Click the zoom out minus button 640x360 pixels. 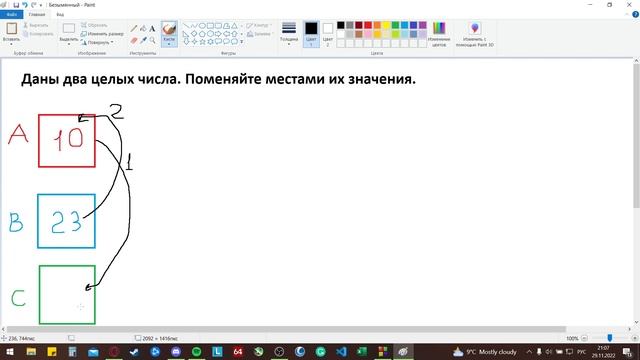(584, 338)
